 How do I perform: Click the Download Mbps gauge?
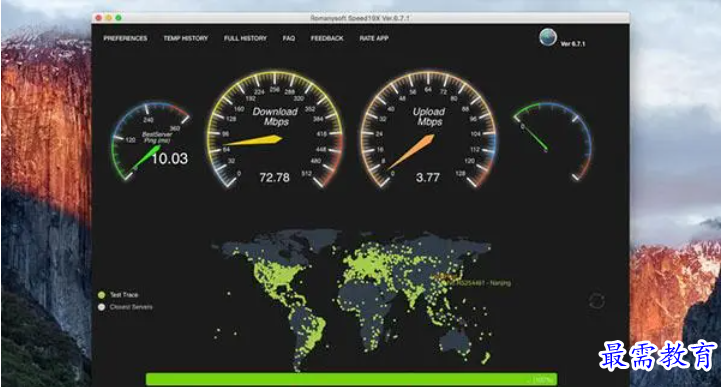275,129
